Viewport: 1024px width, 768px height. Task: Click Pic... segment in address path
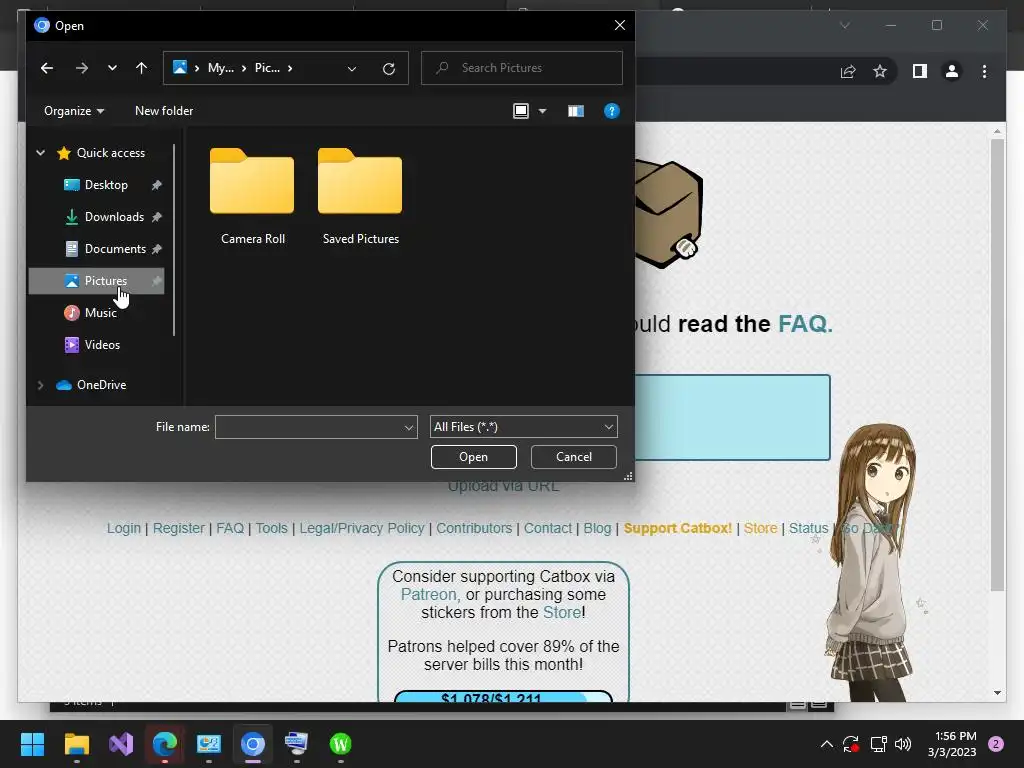tap(267, 68)
